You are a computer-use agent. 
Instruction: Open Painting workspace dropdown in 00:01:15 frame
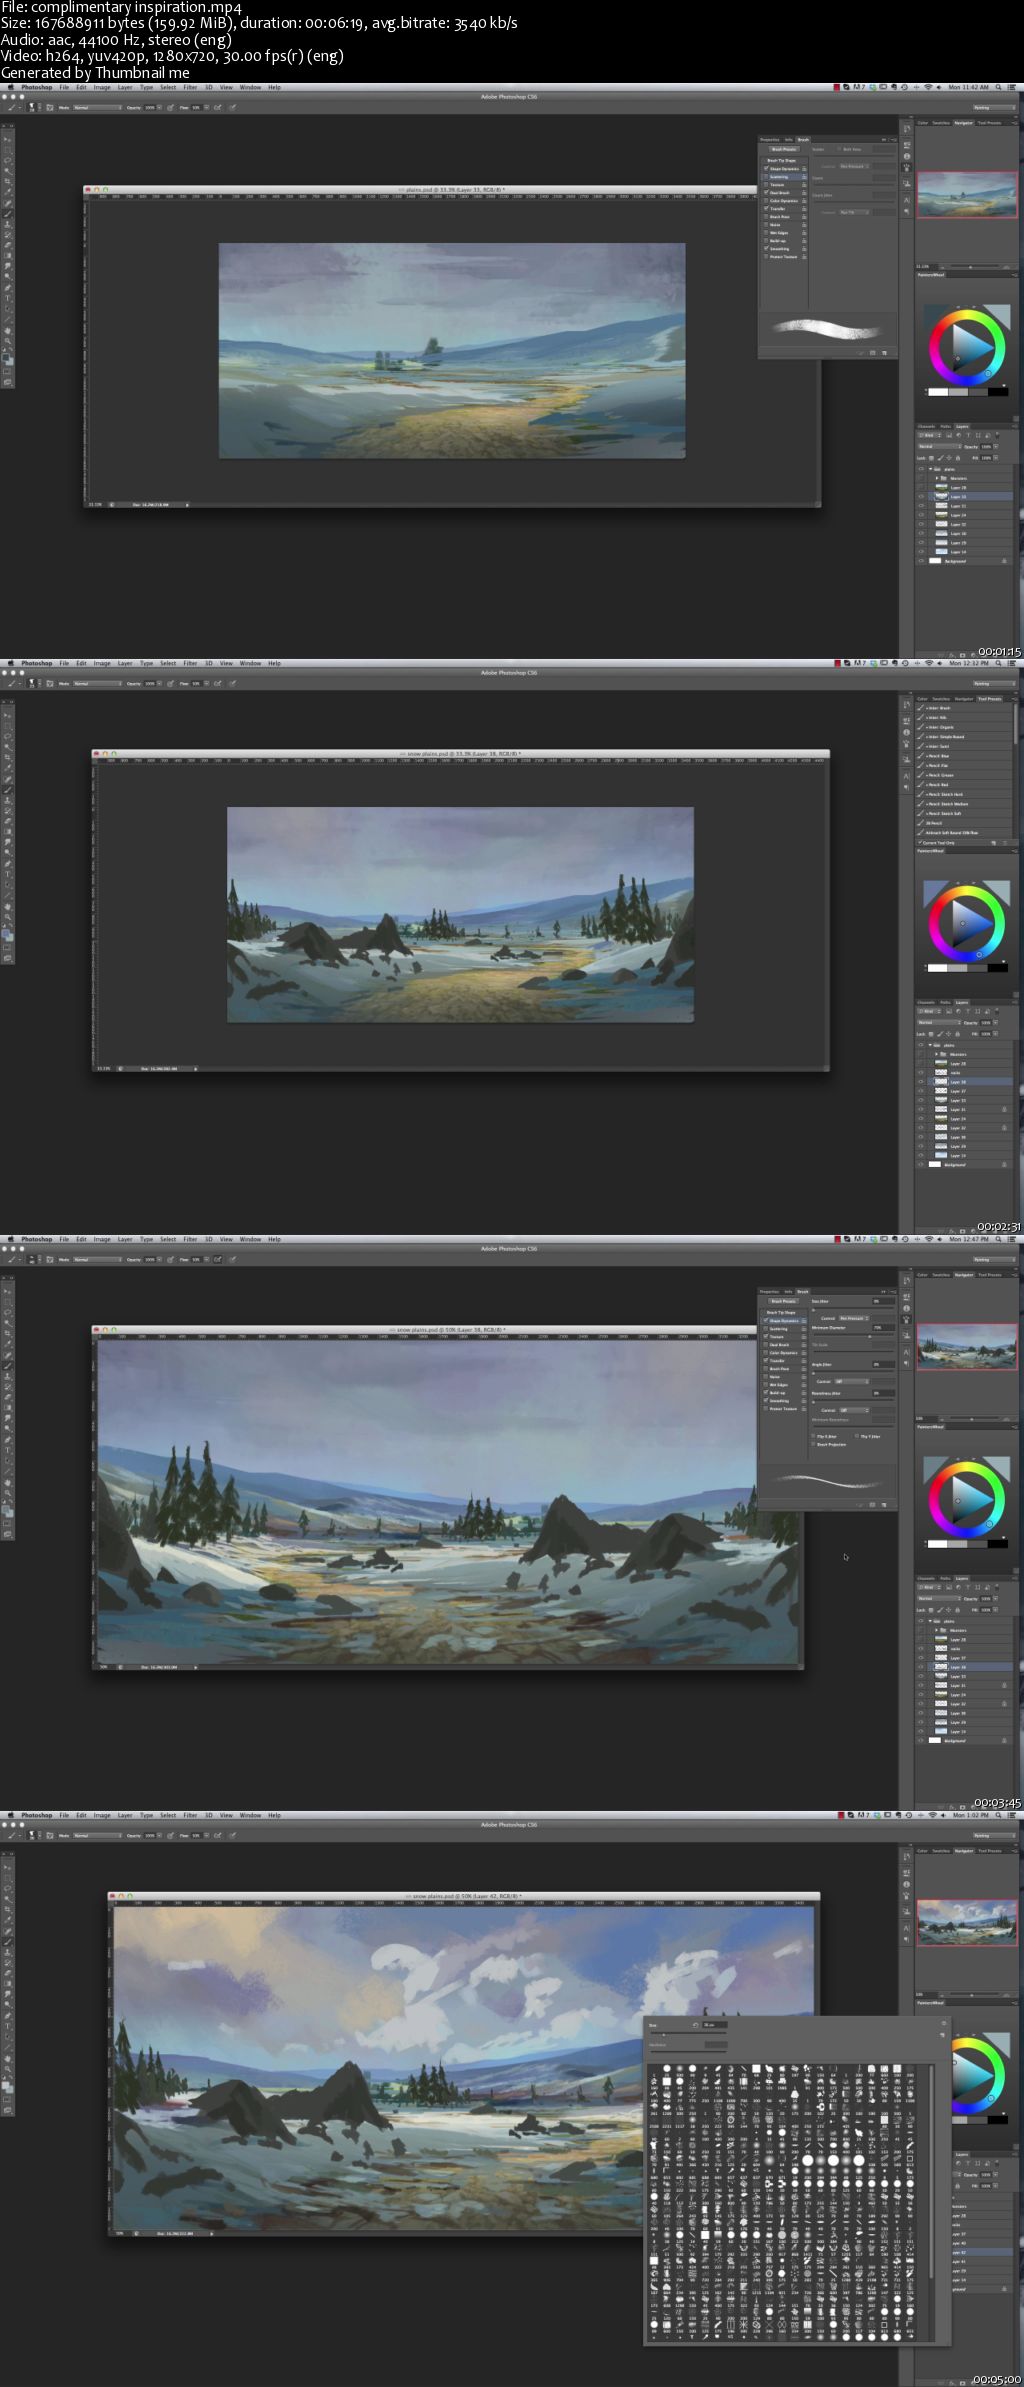(x=994, y=107)
